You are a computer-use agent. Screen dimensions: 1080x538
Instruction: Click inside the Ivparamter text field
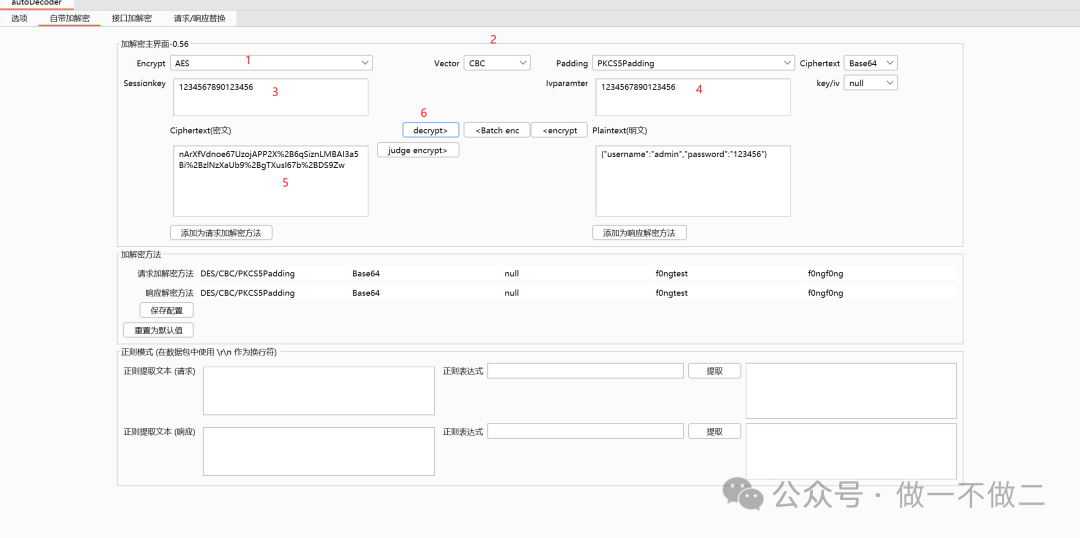(x=693, y=97)
